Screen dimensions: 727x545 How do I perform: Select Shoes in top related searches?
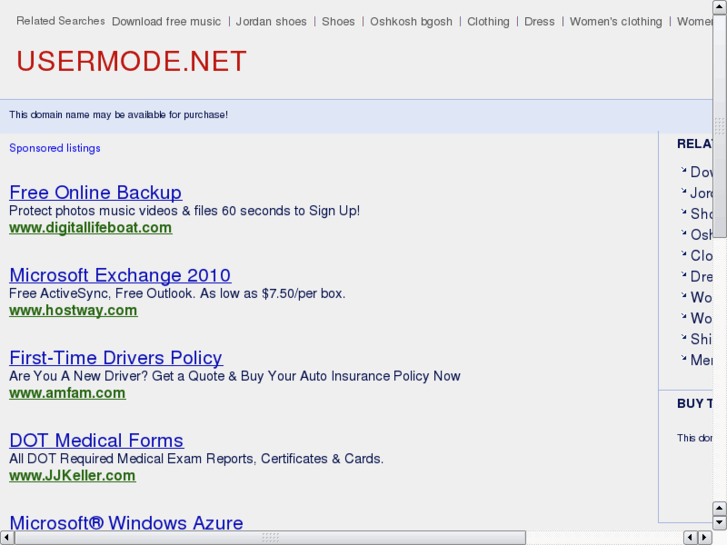tap(338, 22)
